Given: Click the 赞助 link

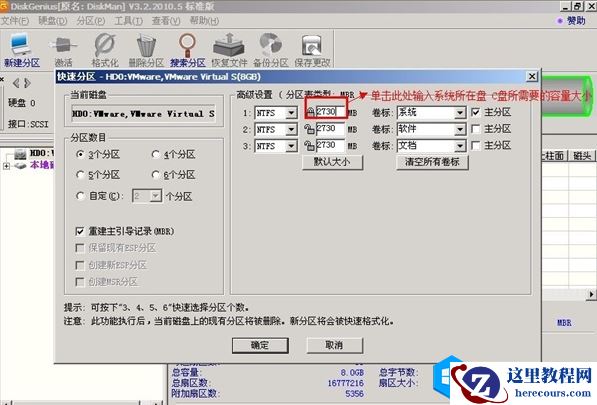Looking at the screenshot, I should [x=576, y=21].
